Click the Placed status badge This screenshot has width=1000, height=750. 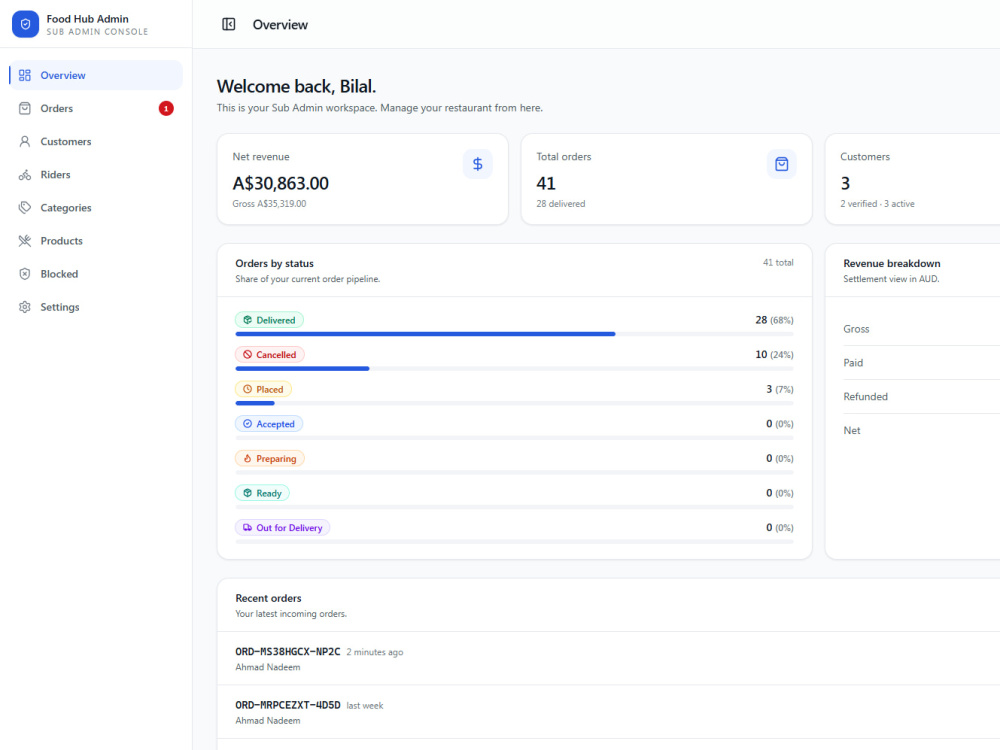[263, 389]
